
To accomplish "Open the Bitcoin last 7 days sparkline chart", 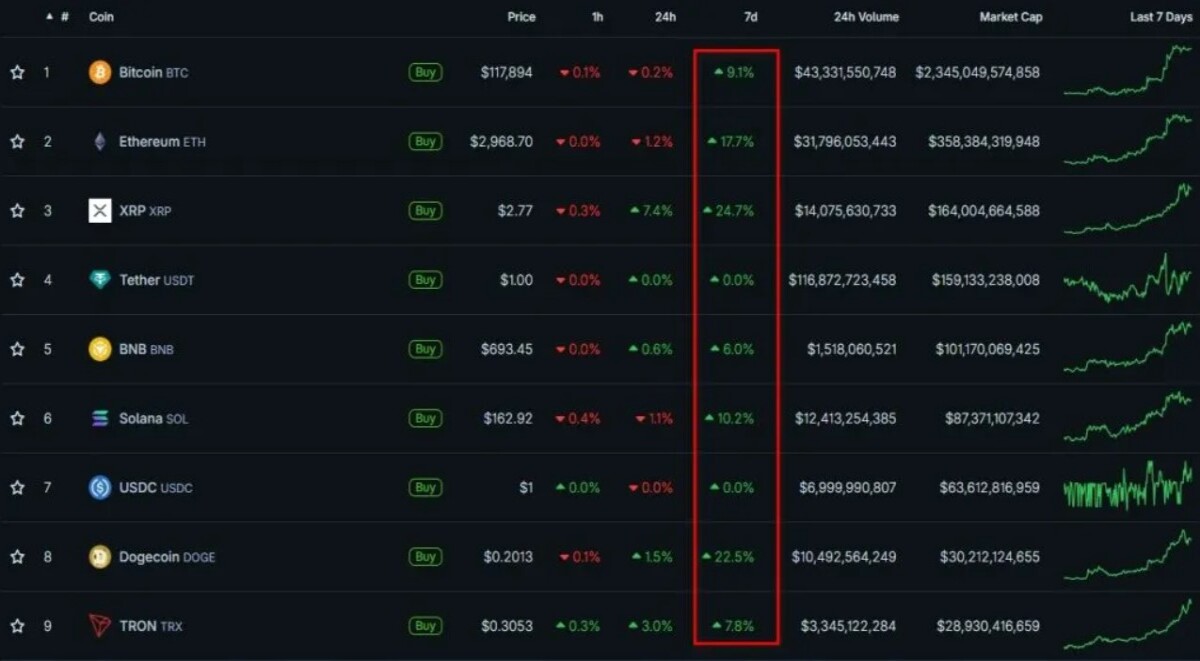I will pos(1128,71).
